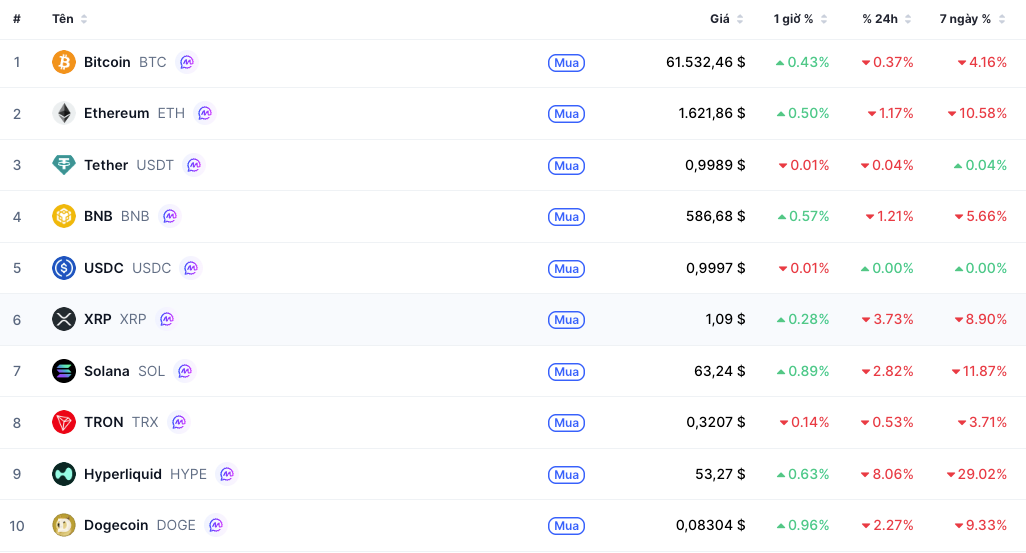The image size is (1026, 553).
Task: Click Hyperliquid's 7-day change 29.02%
Action: point(977,474)
